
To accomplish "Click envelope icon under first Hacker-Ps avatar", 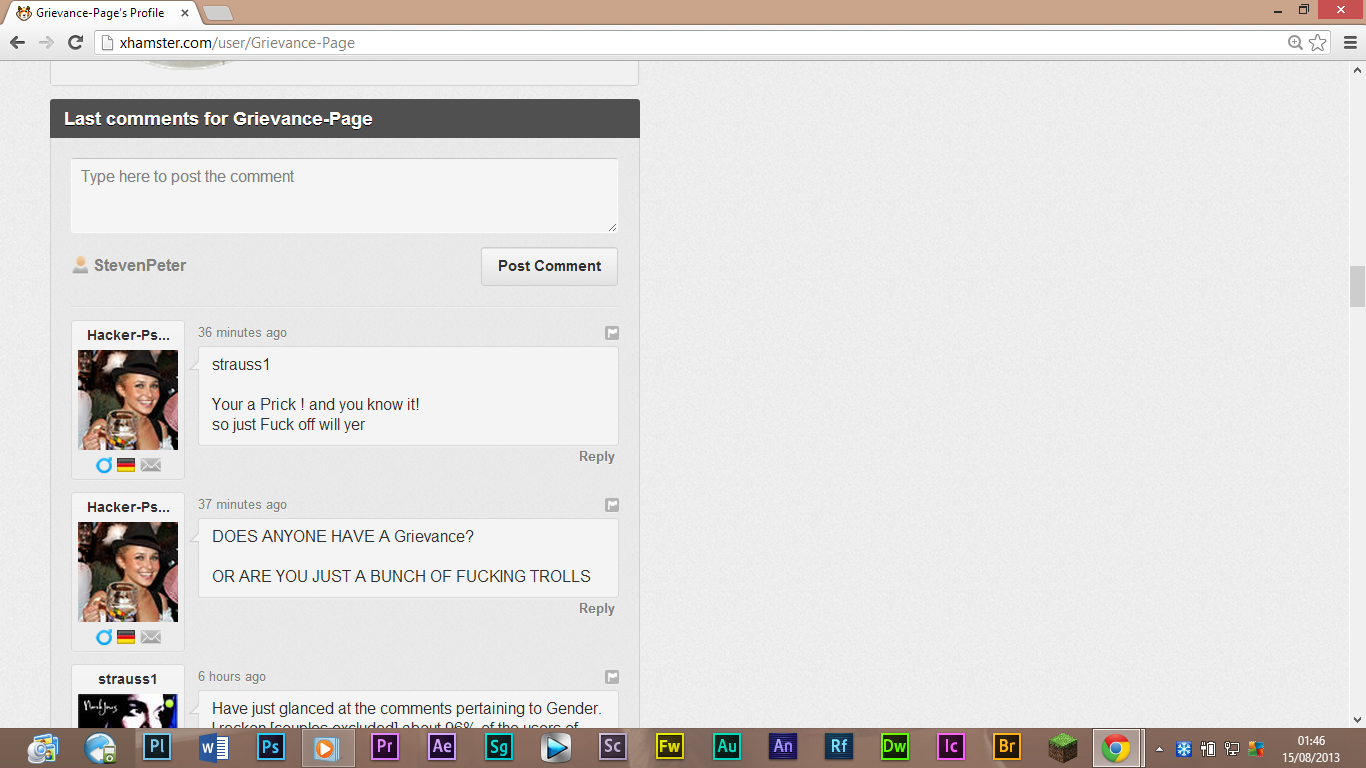I will coord(151,465).
